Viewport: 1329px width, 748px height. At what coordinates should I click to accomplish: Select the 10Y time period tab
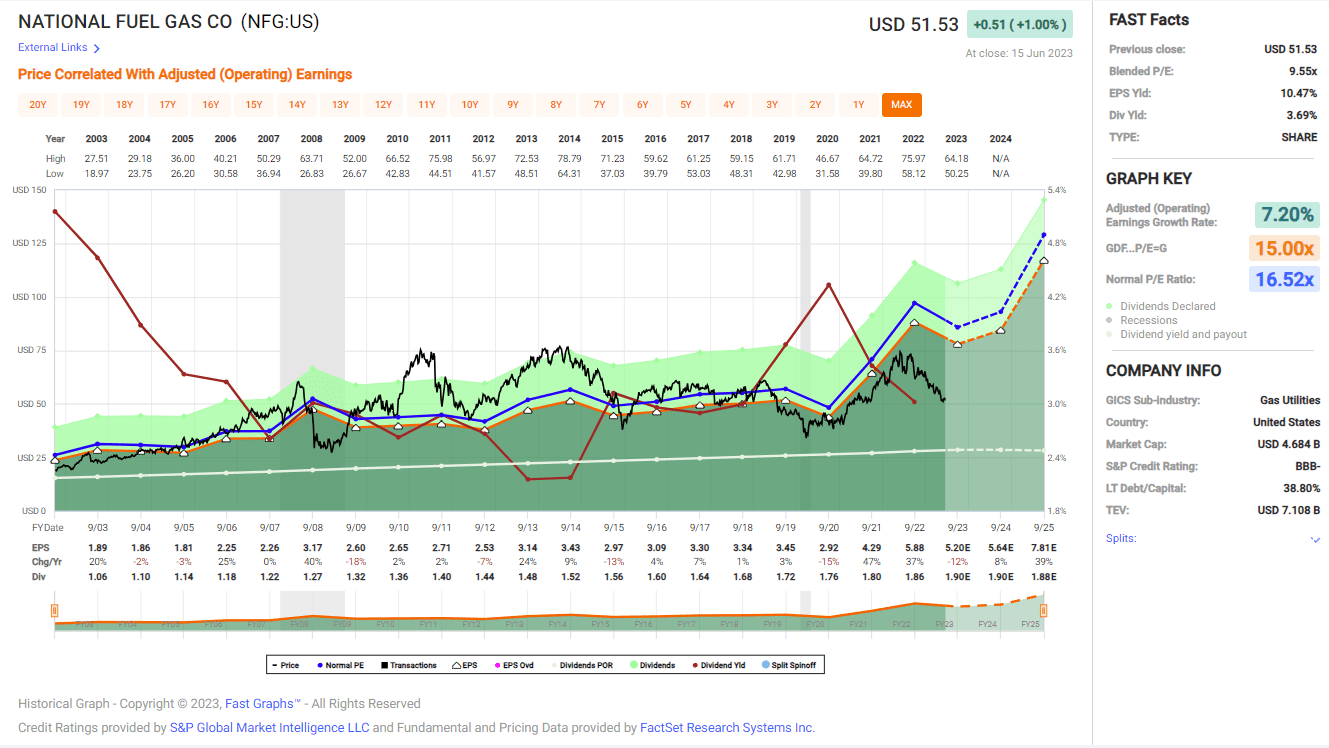tap(470, 104)
